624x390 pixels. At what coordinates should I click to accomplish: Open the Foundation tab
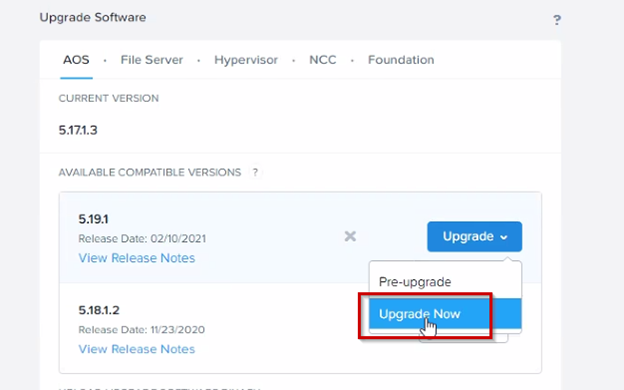click(x=401, y=60)
